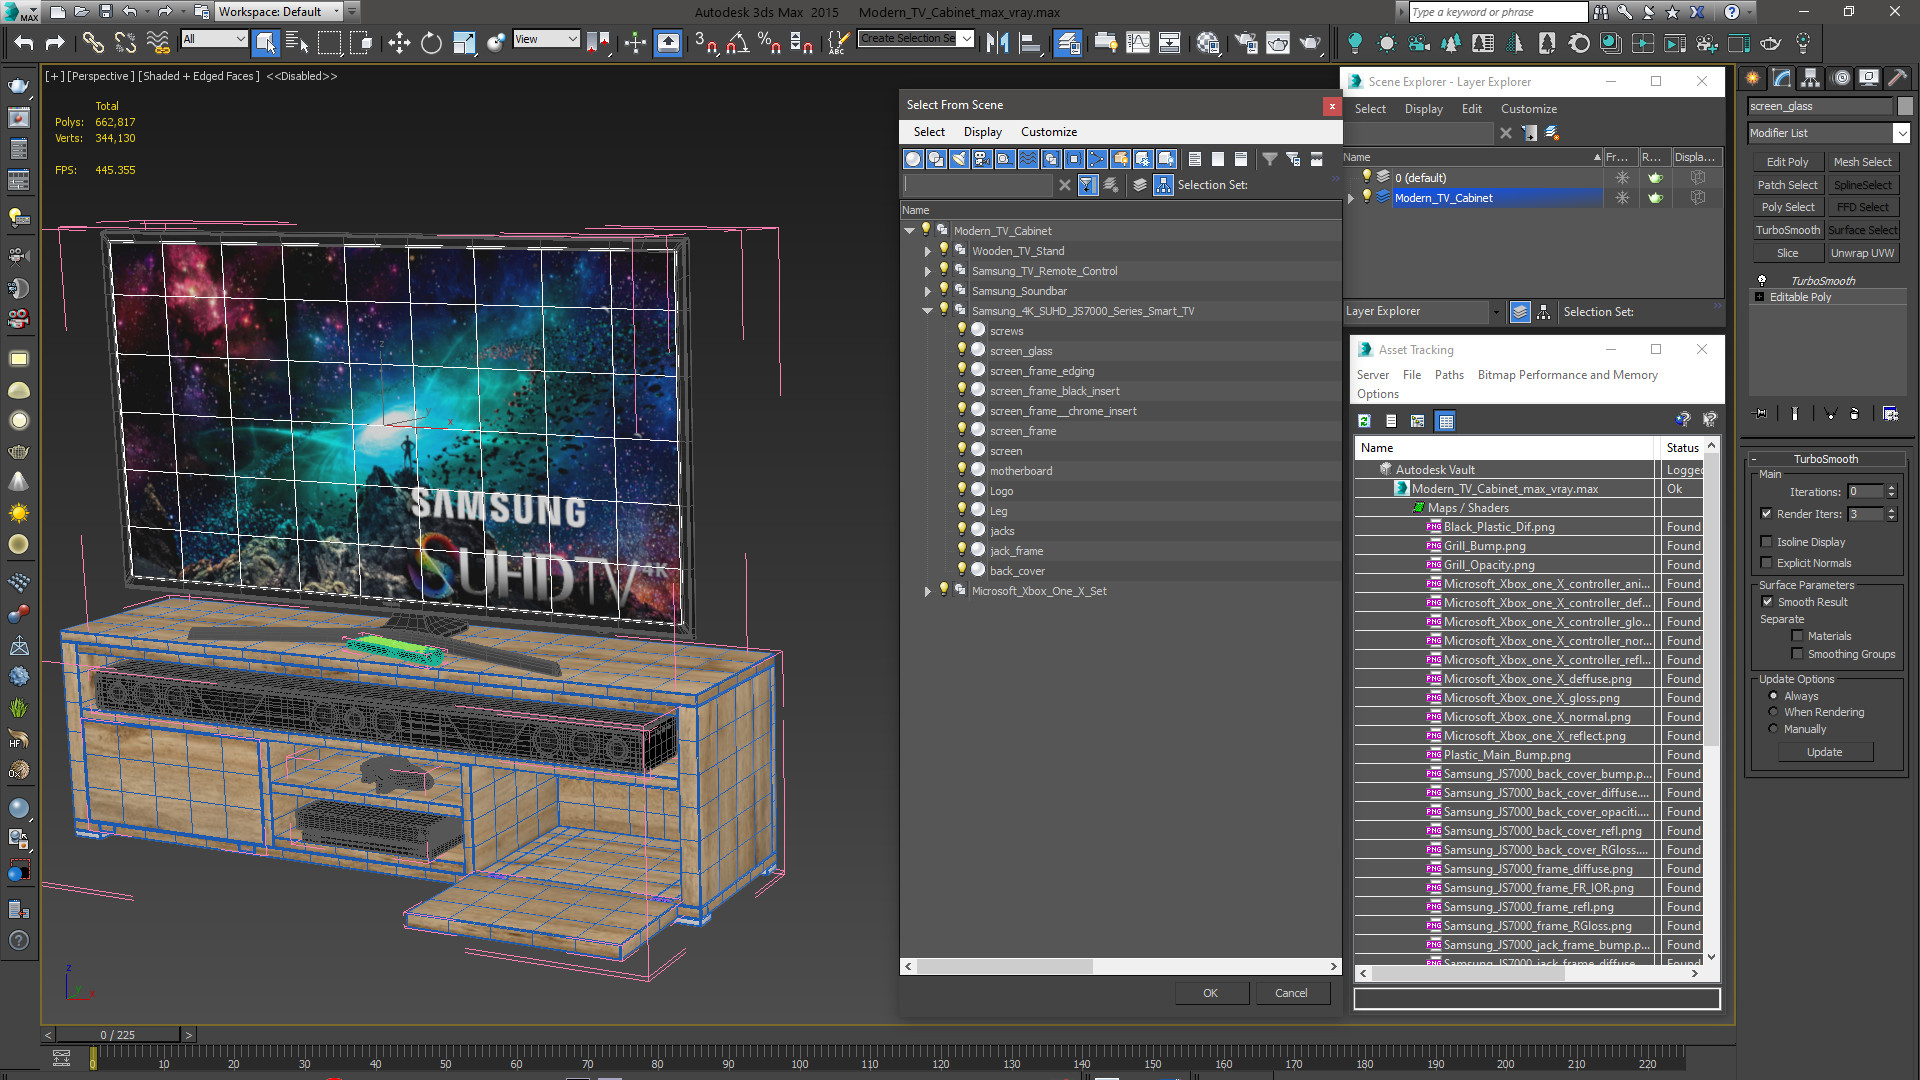Image resolution: width=1920 pixels, height=1080 pixels.
Task: Click the Undo arrow in main toolbar
Action: coord(24,42)
